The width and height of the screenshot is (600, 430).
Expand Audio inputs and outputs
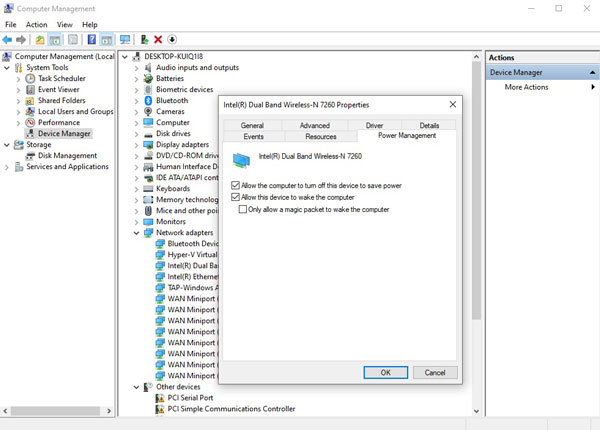(137, 68)
